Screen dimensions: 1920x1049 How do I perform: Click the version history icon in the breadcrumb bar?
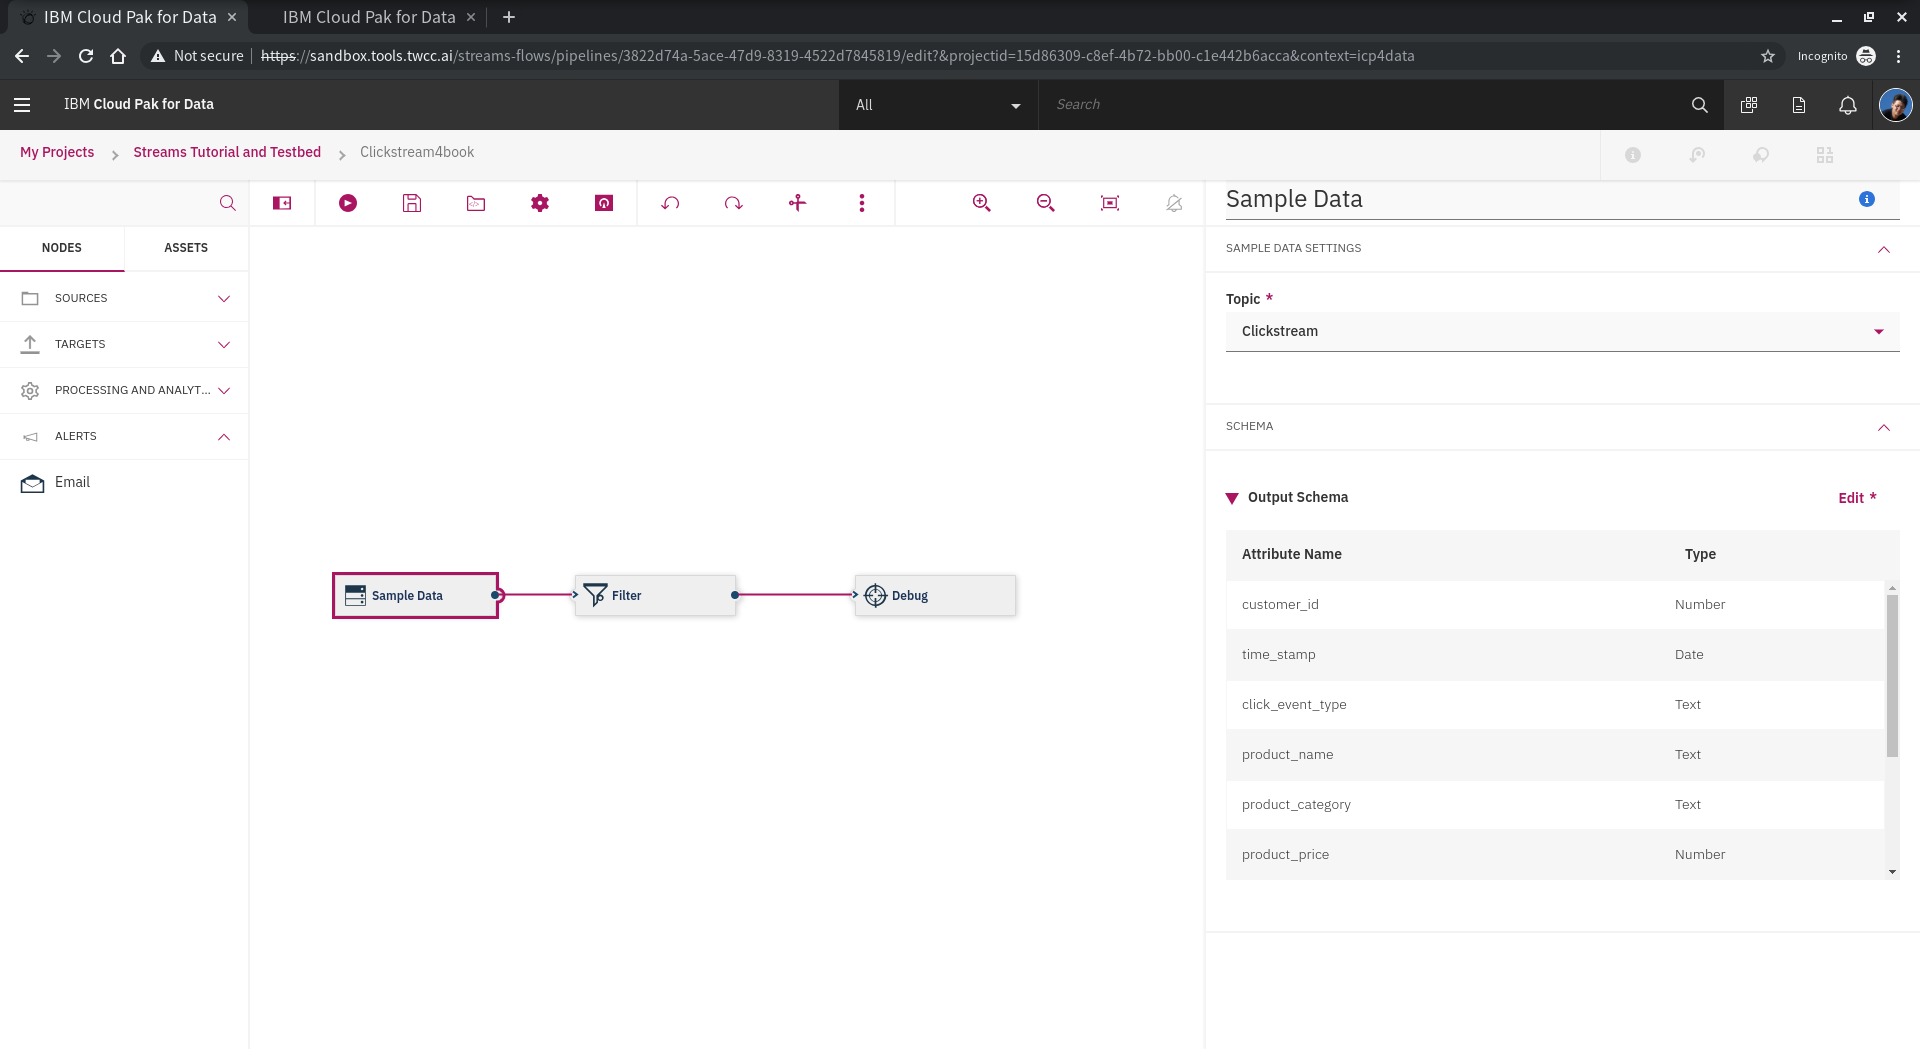(x=1697, y=155)
